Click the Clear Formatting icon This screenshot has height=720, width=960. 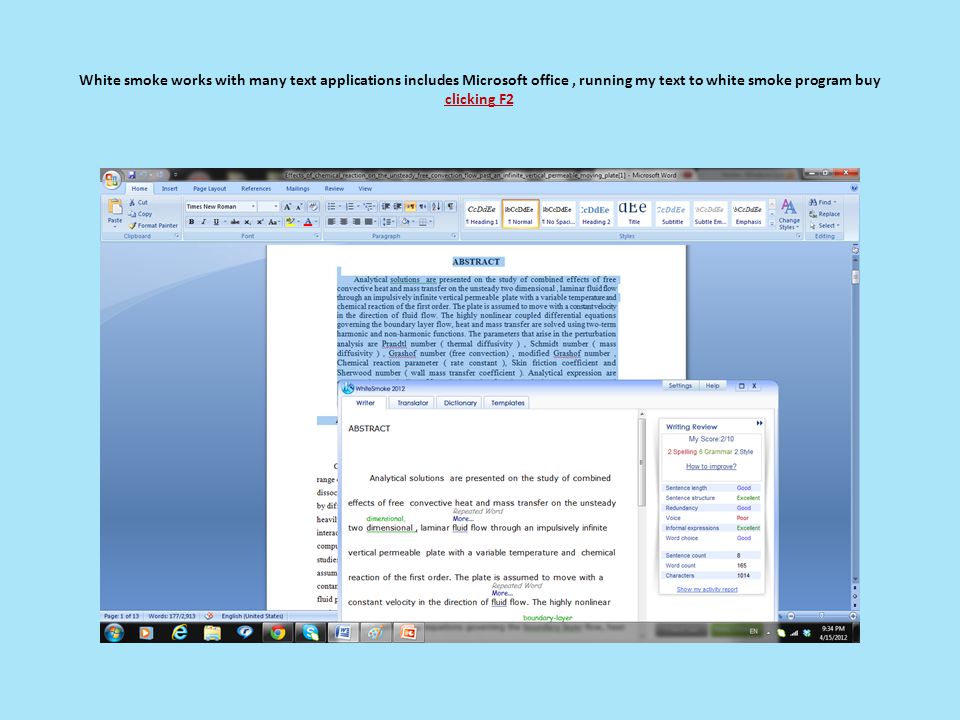coord(313,207)
